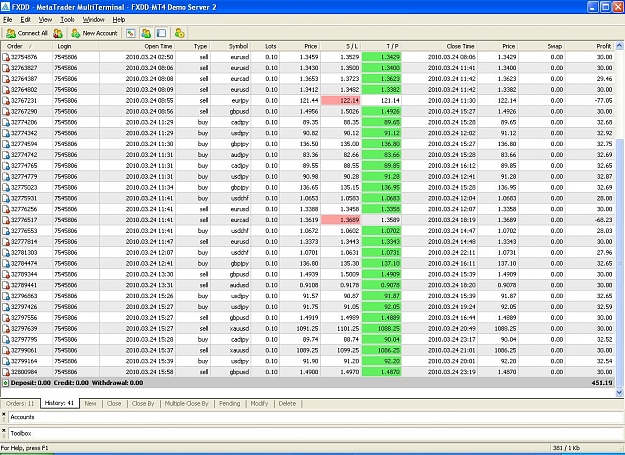Toggle the Accounts window toolbar icon
This screenshot has height=455, width=625.
(146, 33)
